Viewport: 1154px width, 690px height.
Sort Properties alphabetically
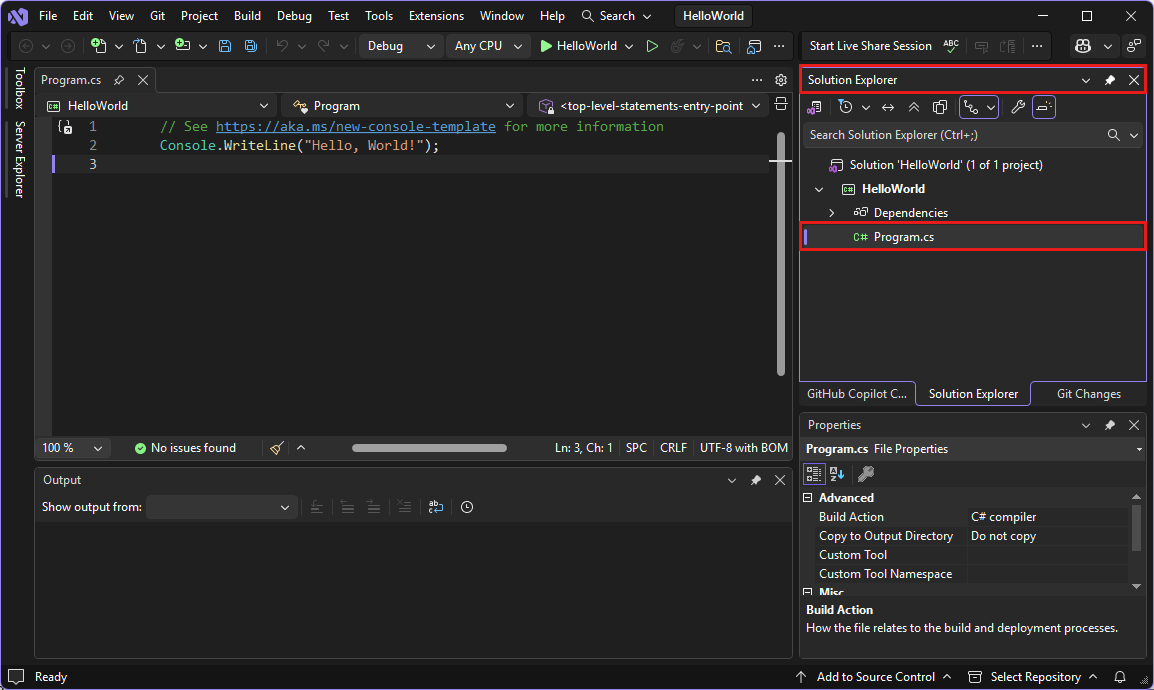click(836, 474)
